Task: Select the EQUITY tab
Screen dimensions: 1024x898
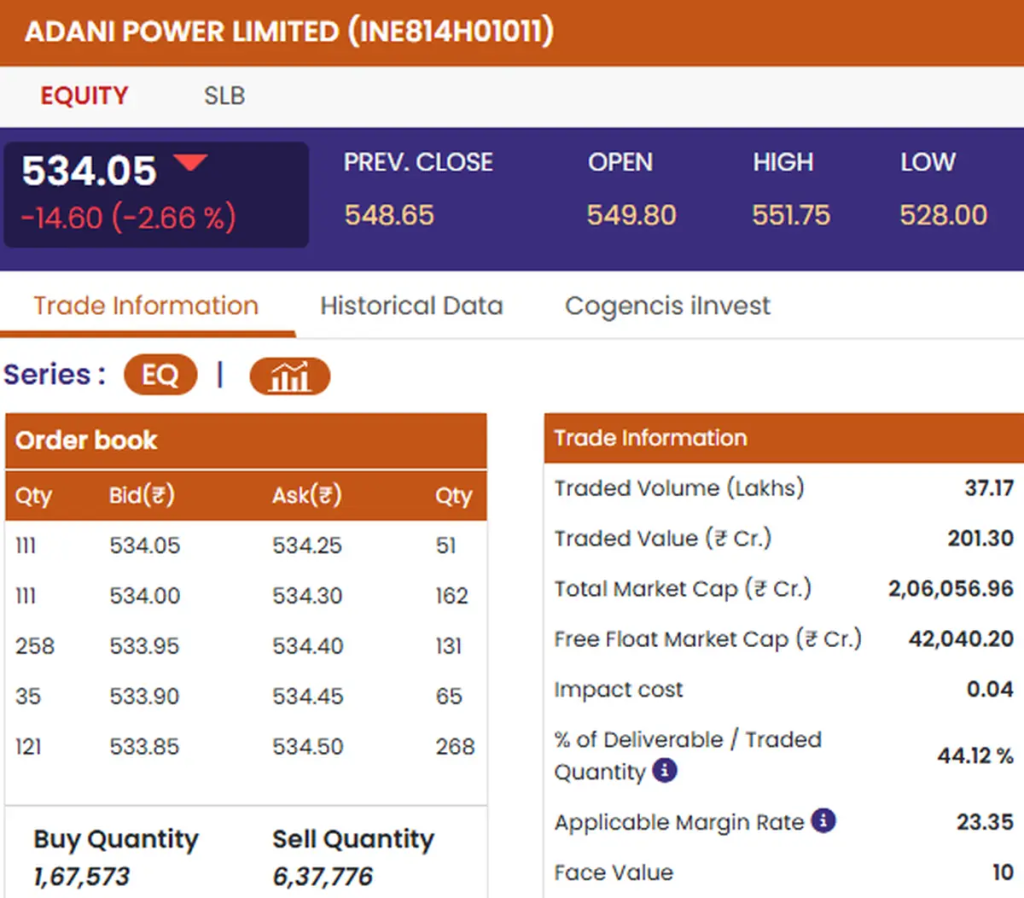Action: (84, 95)
